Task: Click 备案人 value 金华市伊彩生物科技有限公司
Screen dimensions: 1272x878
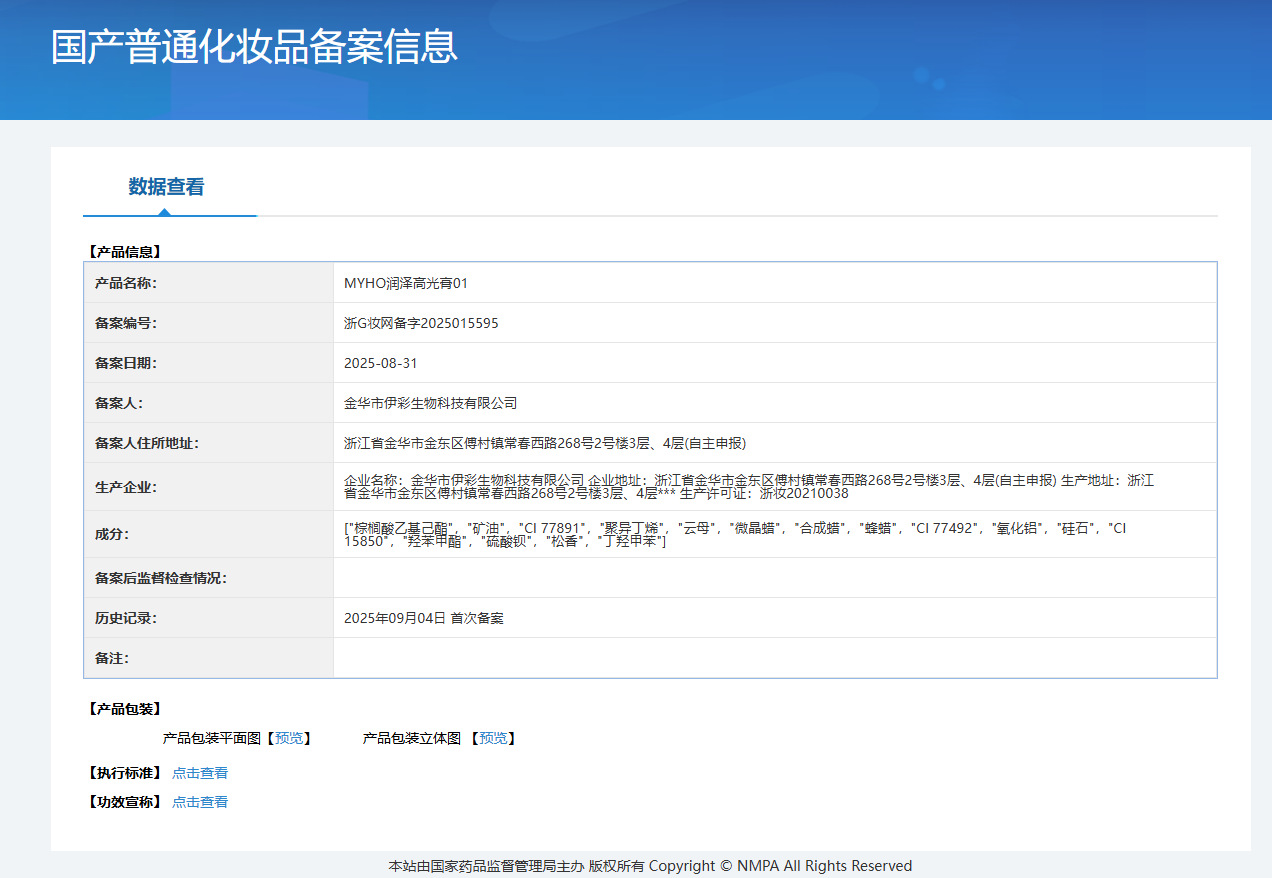Action: coord(431,403)
